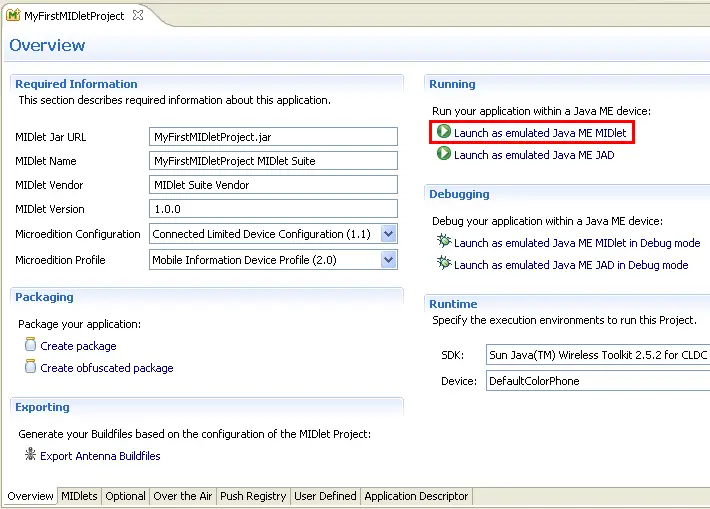Click the Export Antenna Buildfiles ant icon
Viewport: 710px width, 509px height.
click(x=30, y=455)
